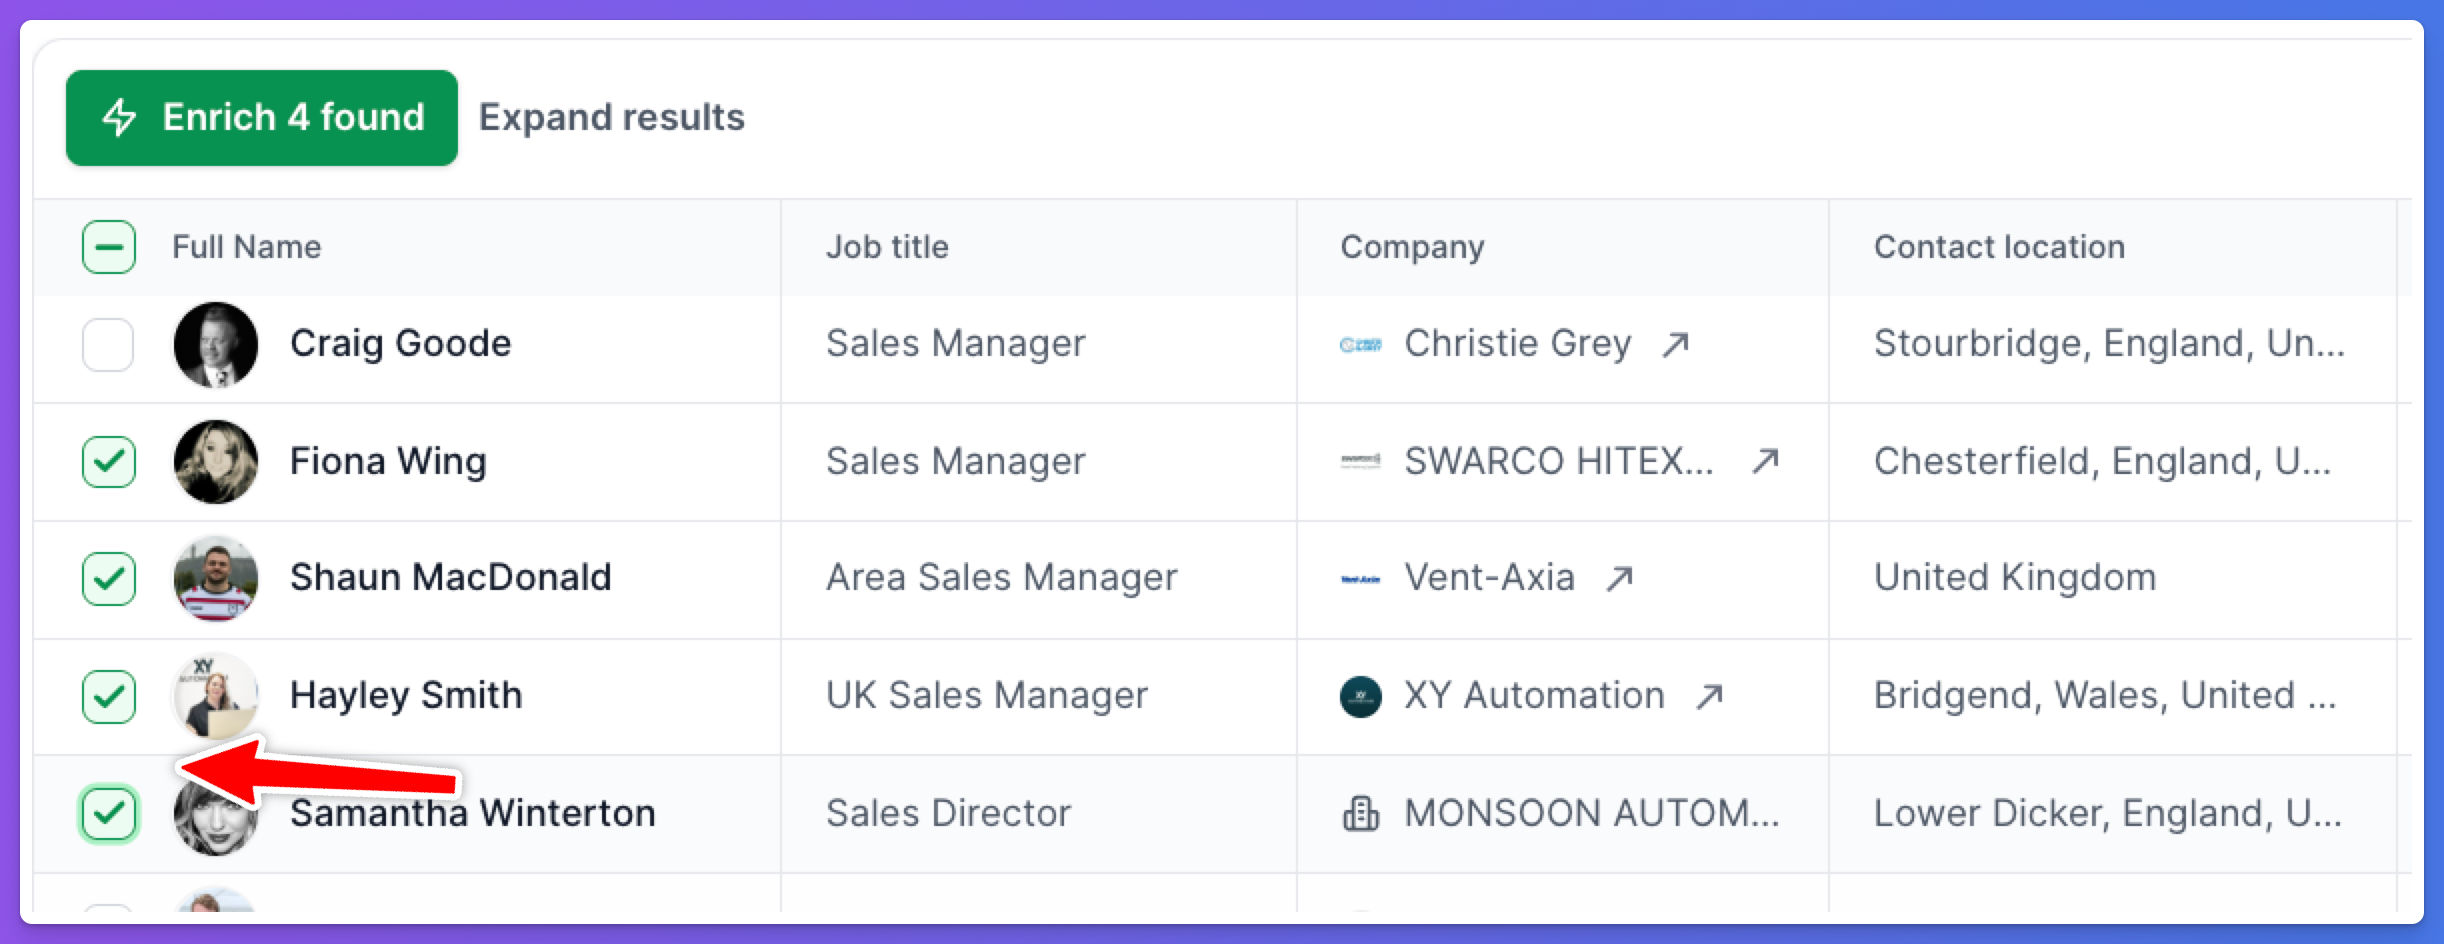The image size is (2444, 944).
Task: Click the Job title column header
Action: click(x=887, y=247)
